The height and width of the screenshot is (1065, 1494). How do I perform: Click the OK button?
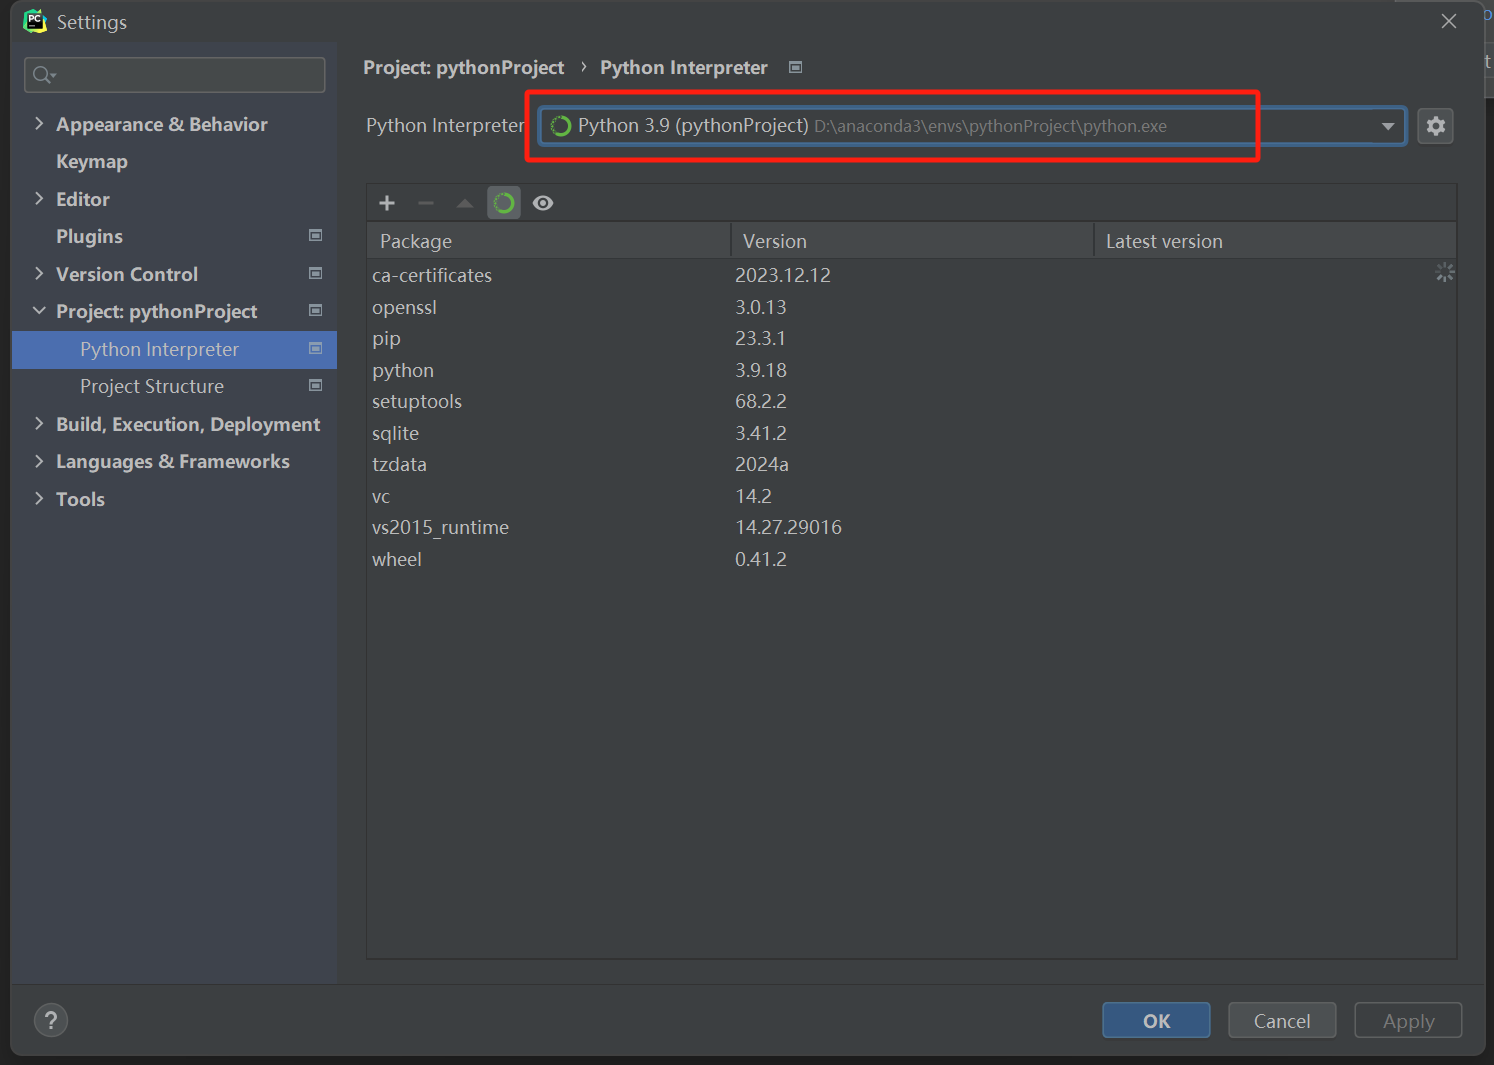[x=1156, y=1020]
